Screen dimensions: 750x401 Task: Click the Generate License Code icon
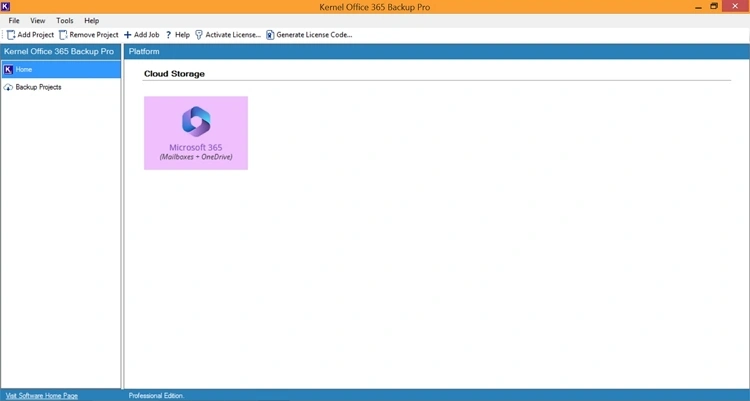coord(270,35)
